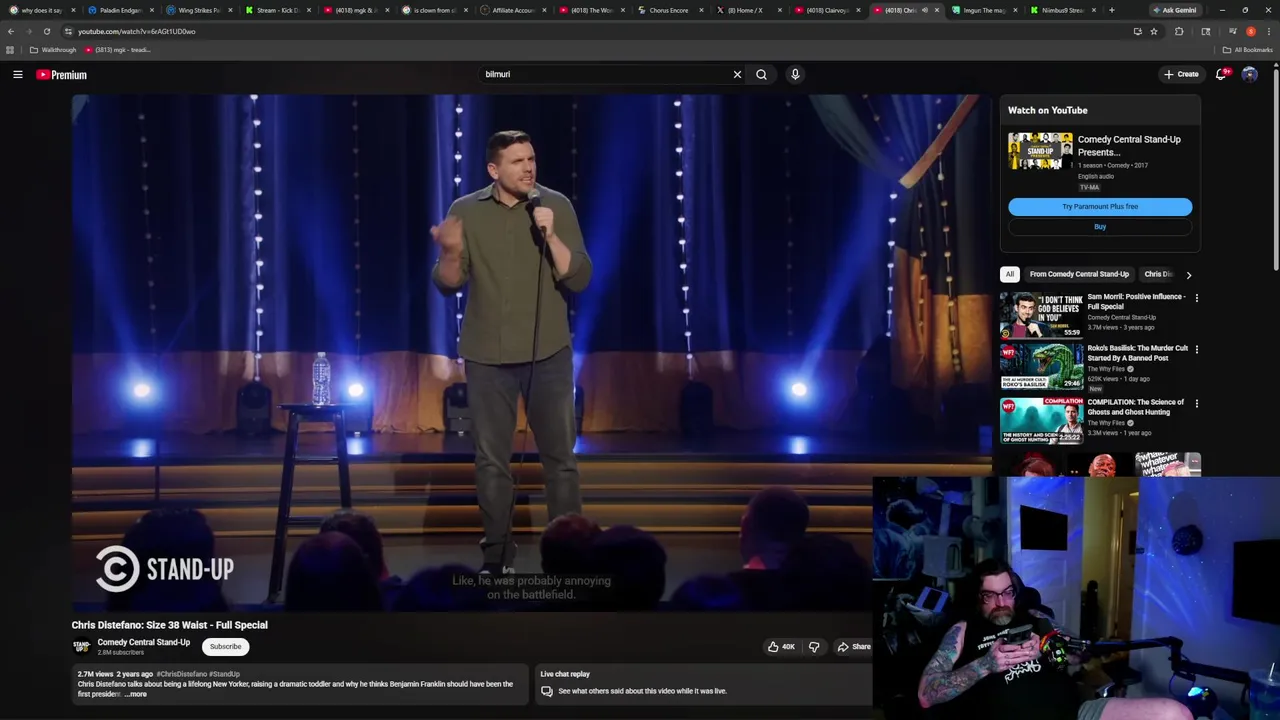Open the browser extensions puzzle icon
1280x720 pixels.
[x=1179, y=31]
